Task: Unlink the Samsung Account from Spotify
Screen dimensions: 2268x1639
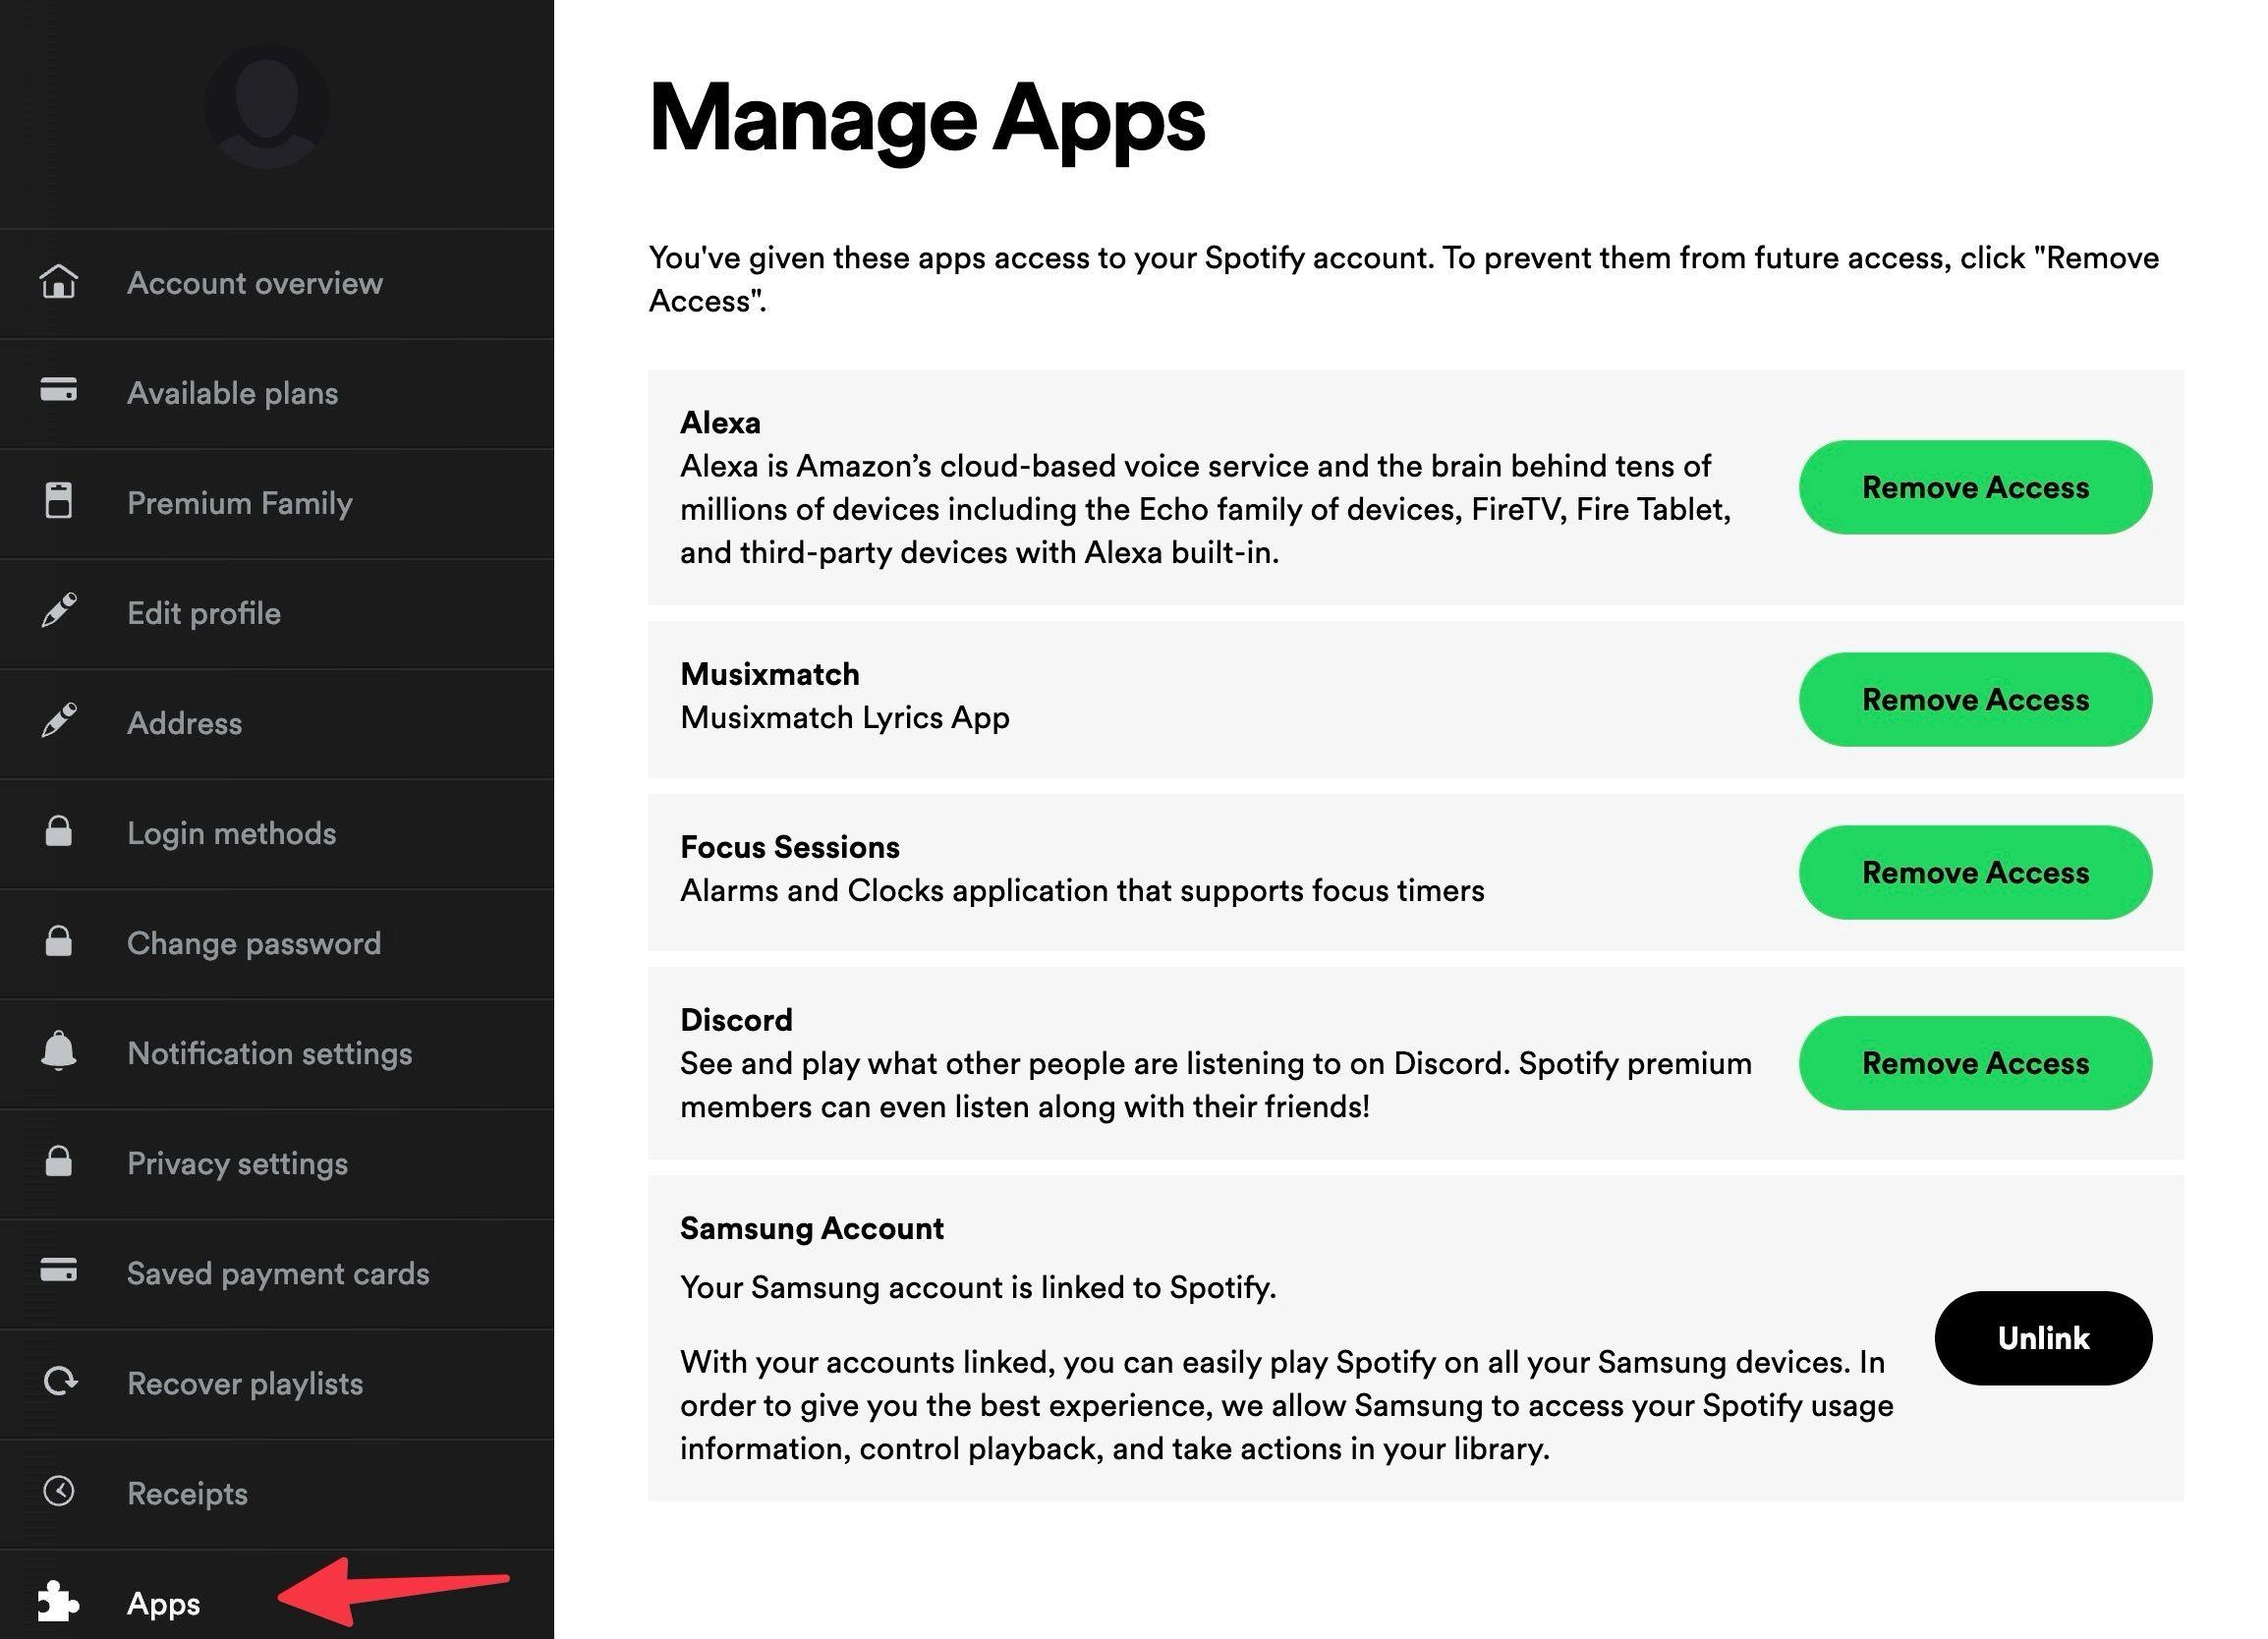Action: [x=2043, y=1336]
